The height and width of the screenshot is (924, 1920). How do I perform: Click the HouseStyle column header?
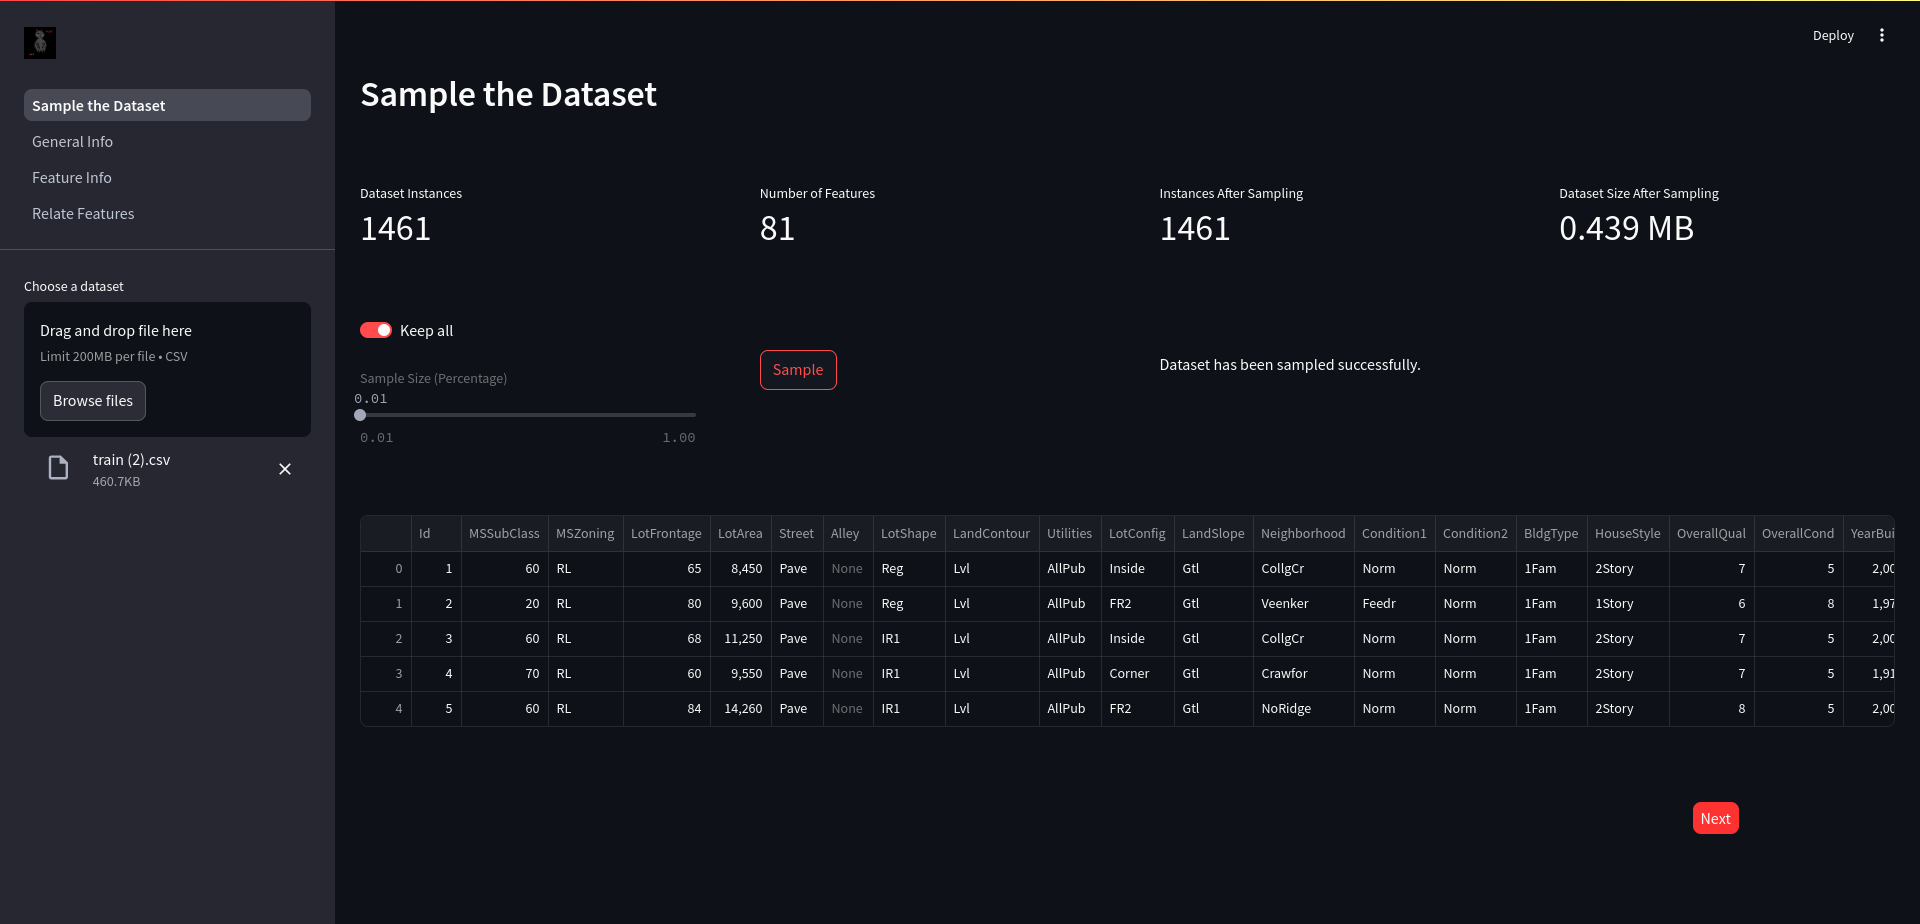(x=1628, y=533)
